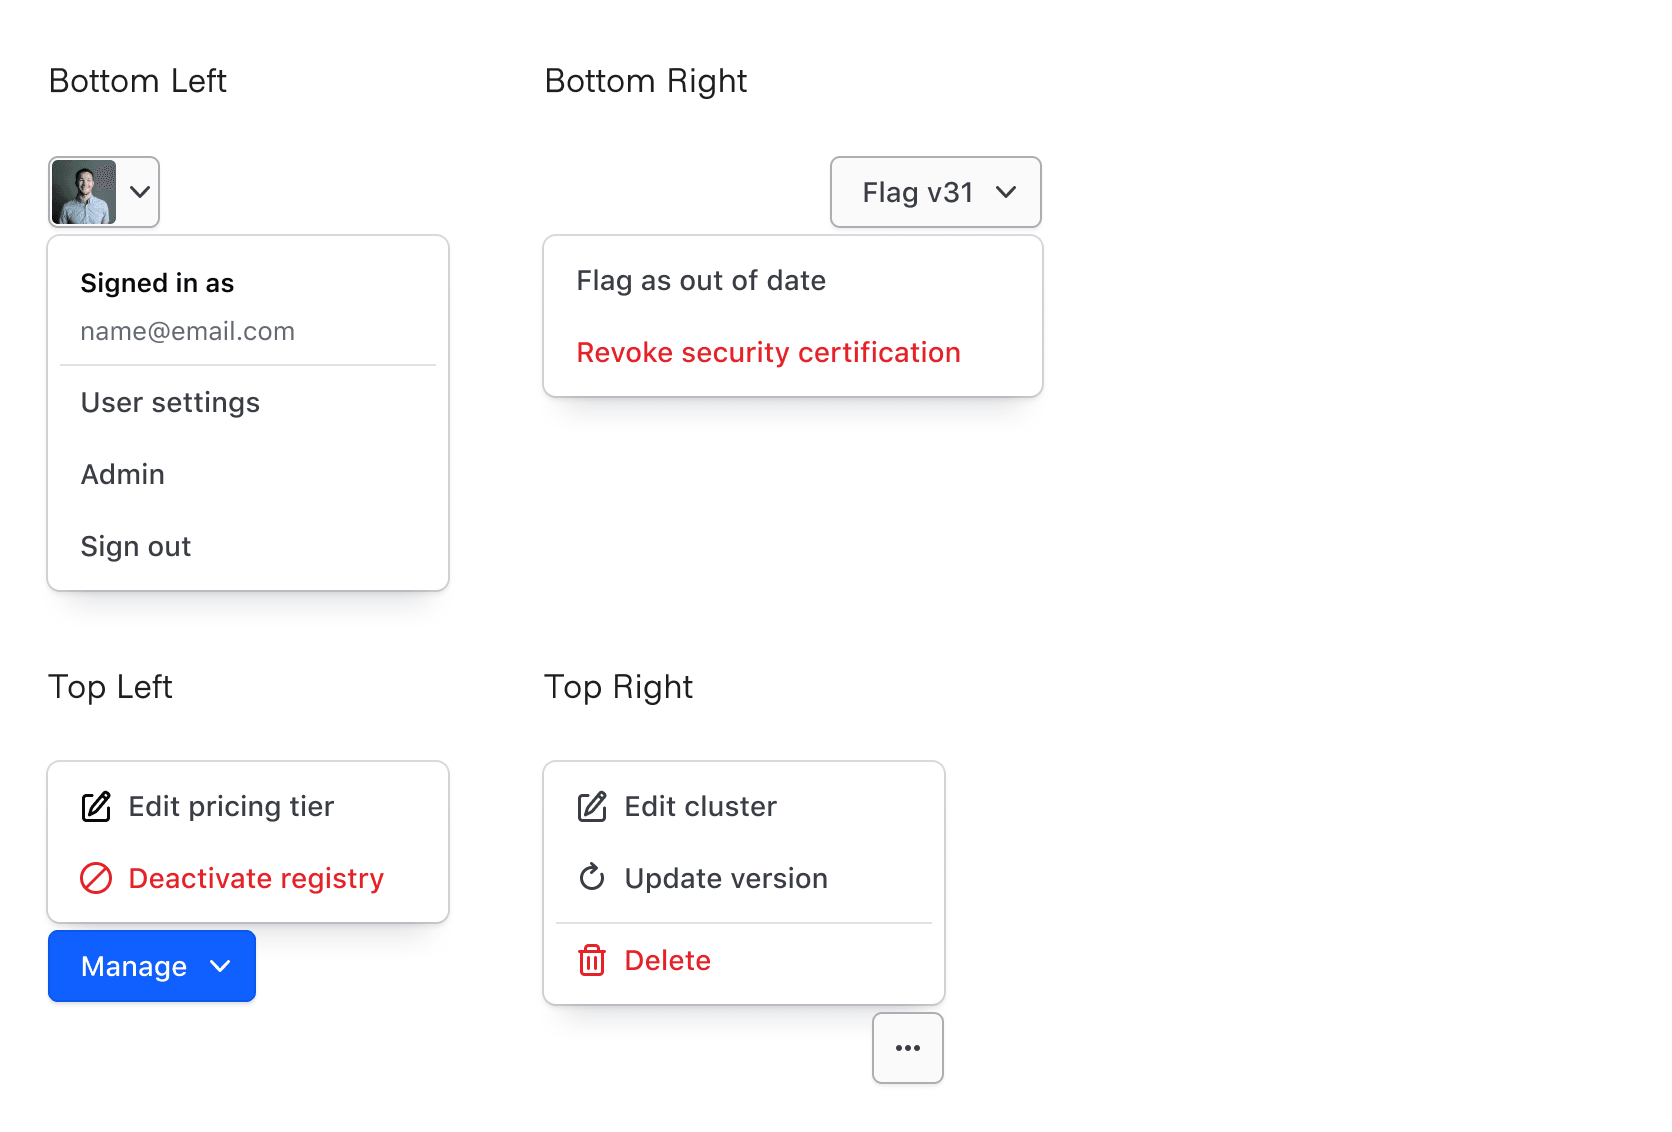Click the edit pencil icon beside Edit pricing tier
The width and height of the screenshot is (1672, 1132).
pyautogui.click(x=96, y=807)
